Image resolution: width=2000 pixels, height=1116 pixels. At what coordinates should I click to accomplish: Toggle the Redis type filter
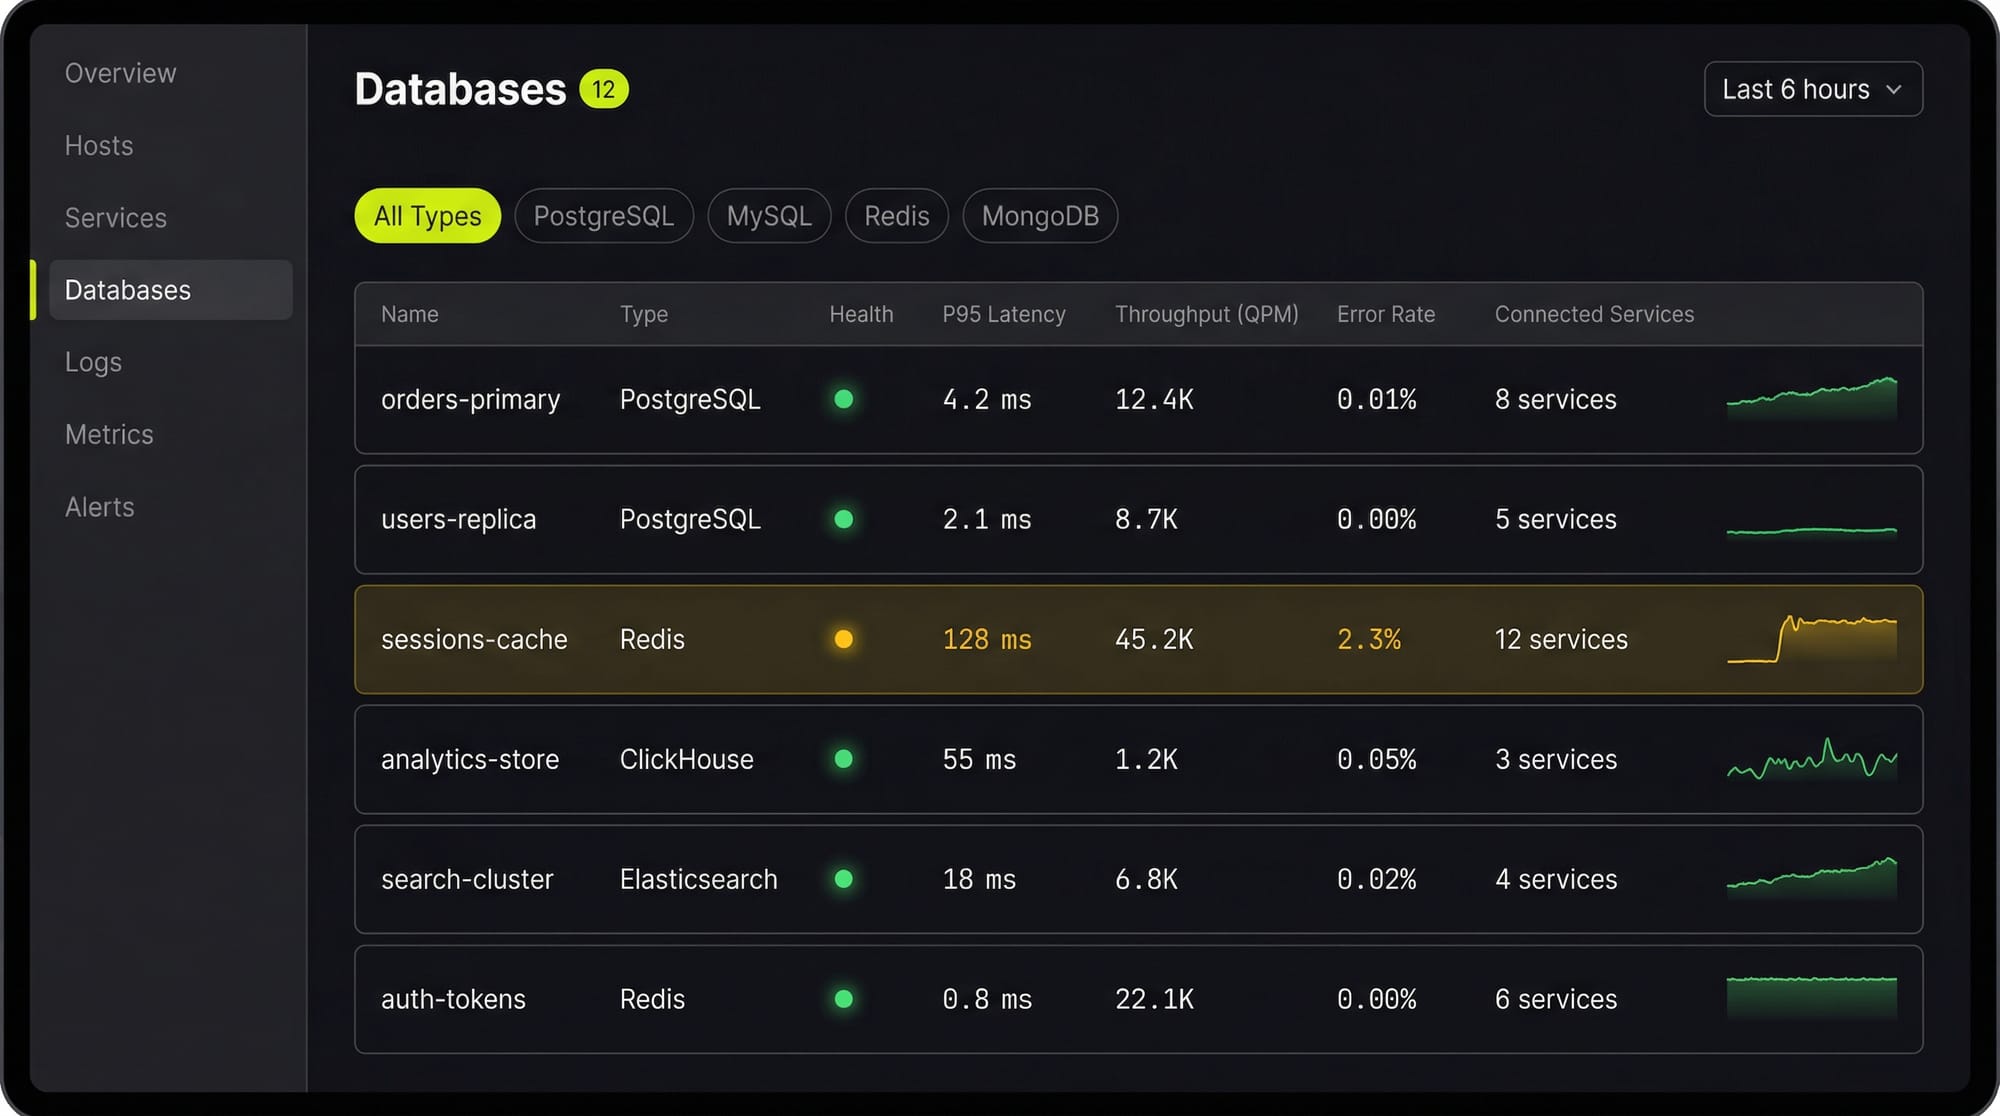point(896,215)
